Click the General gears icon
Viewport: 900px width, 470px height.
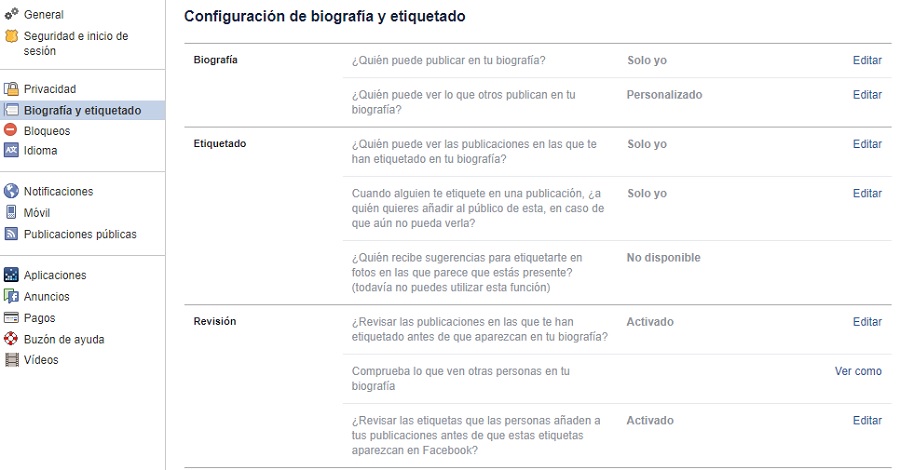11,15
